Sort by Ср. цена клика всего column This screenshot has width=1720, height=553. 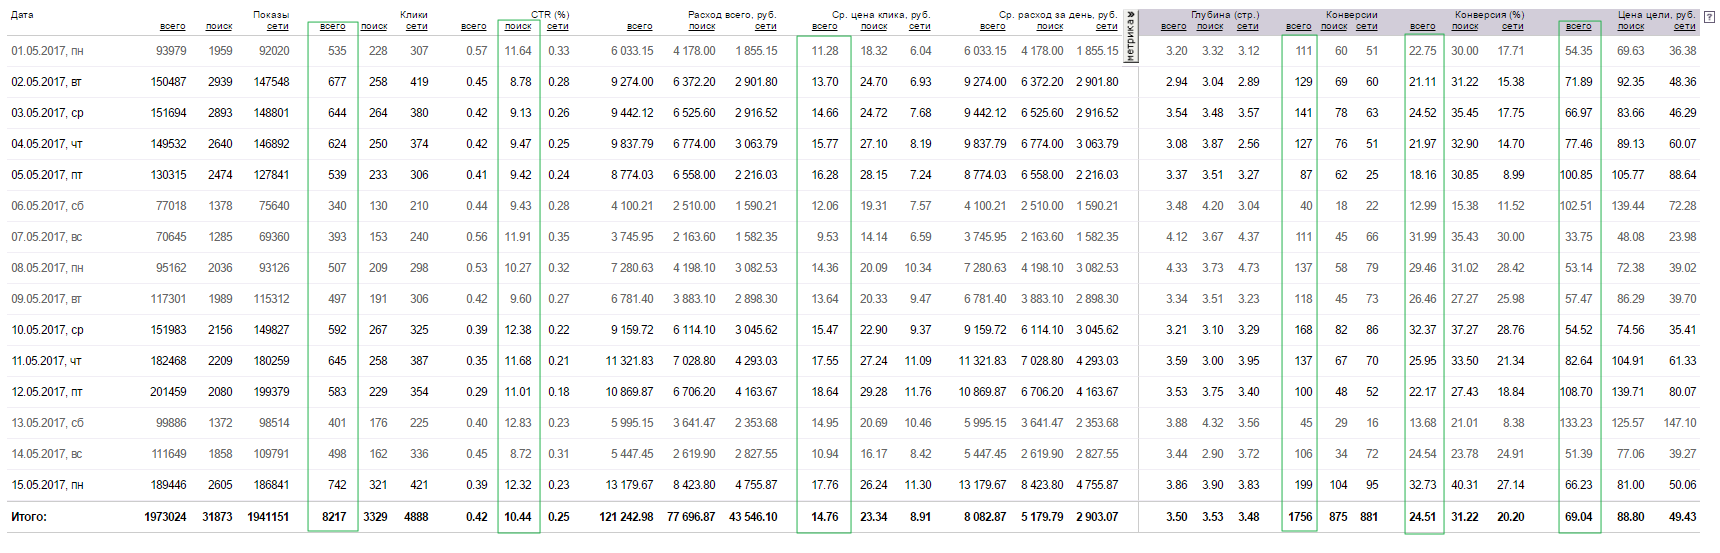click(825, 27)
